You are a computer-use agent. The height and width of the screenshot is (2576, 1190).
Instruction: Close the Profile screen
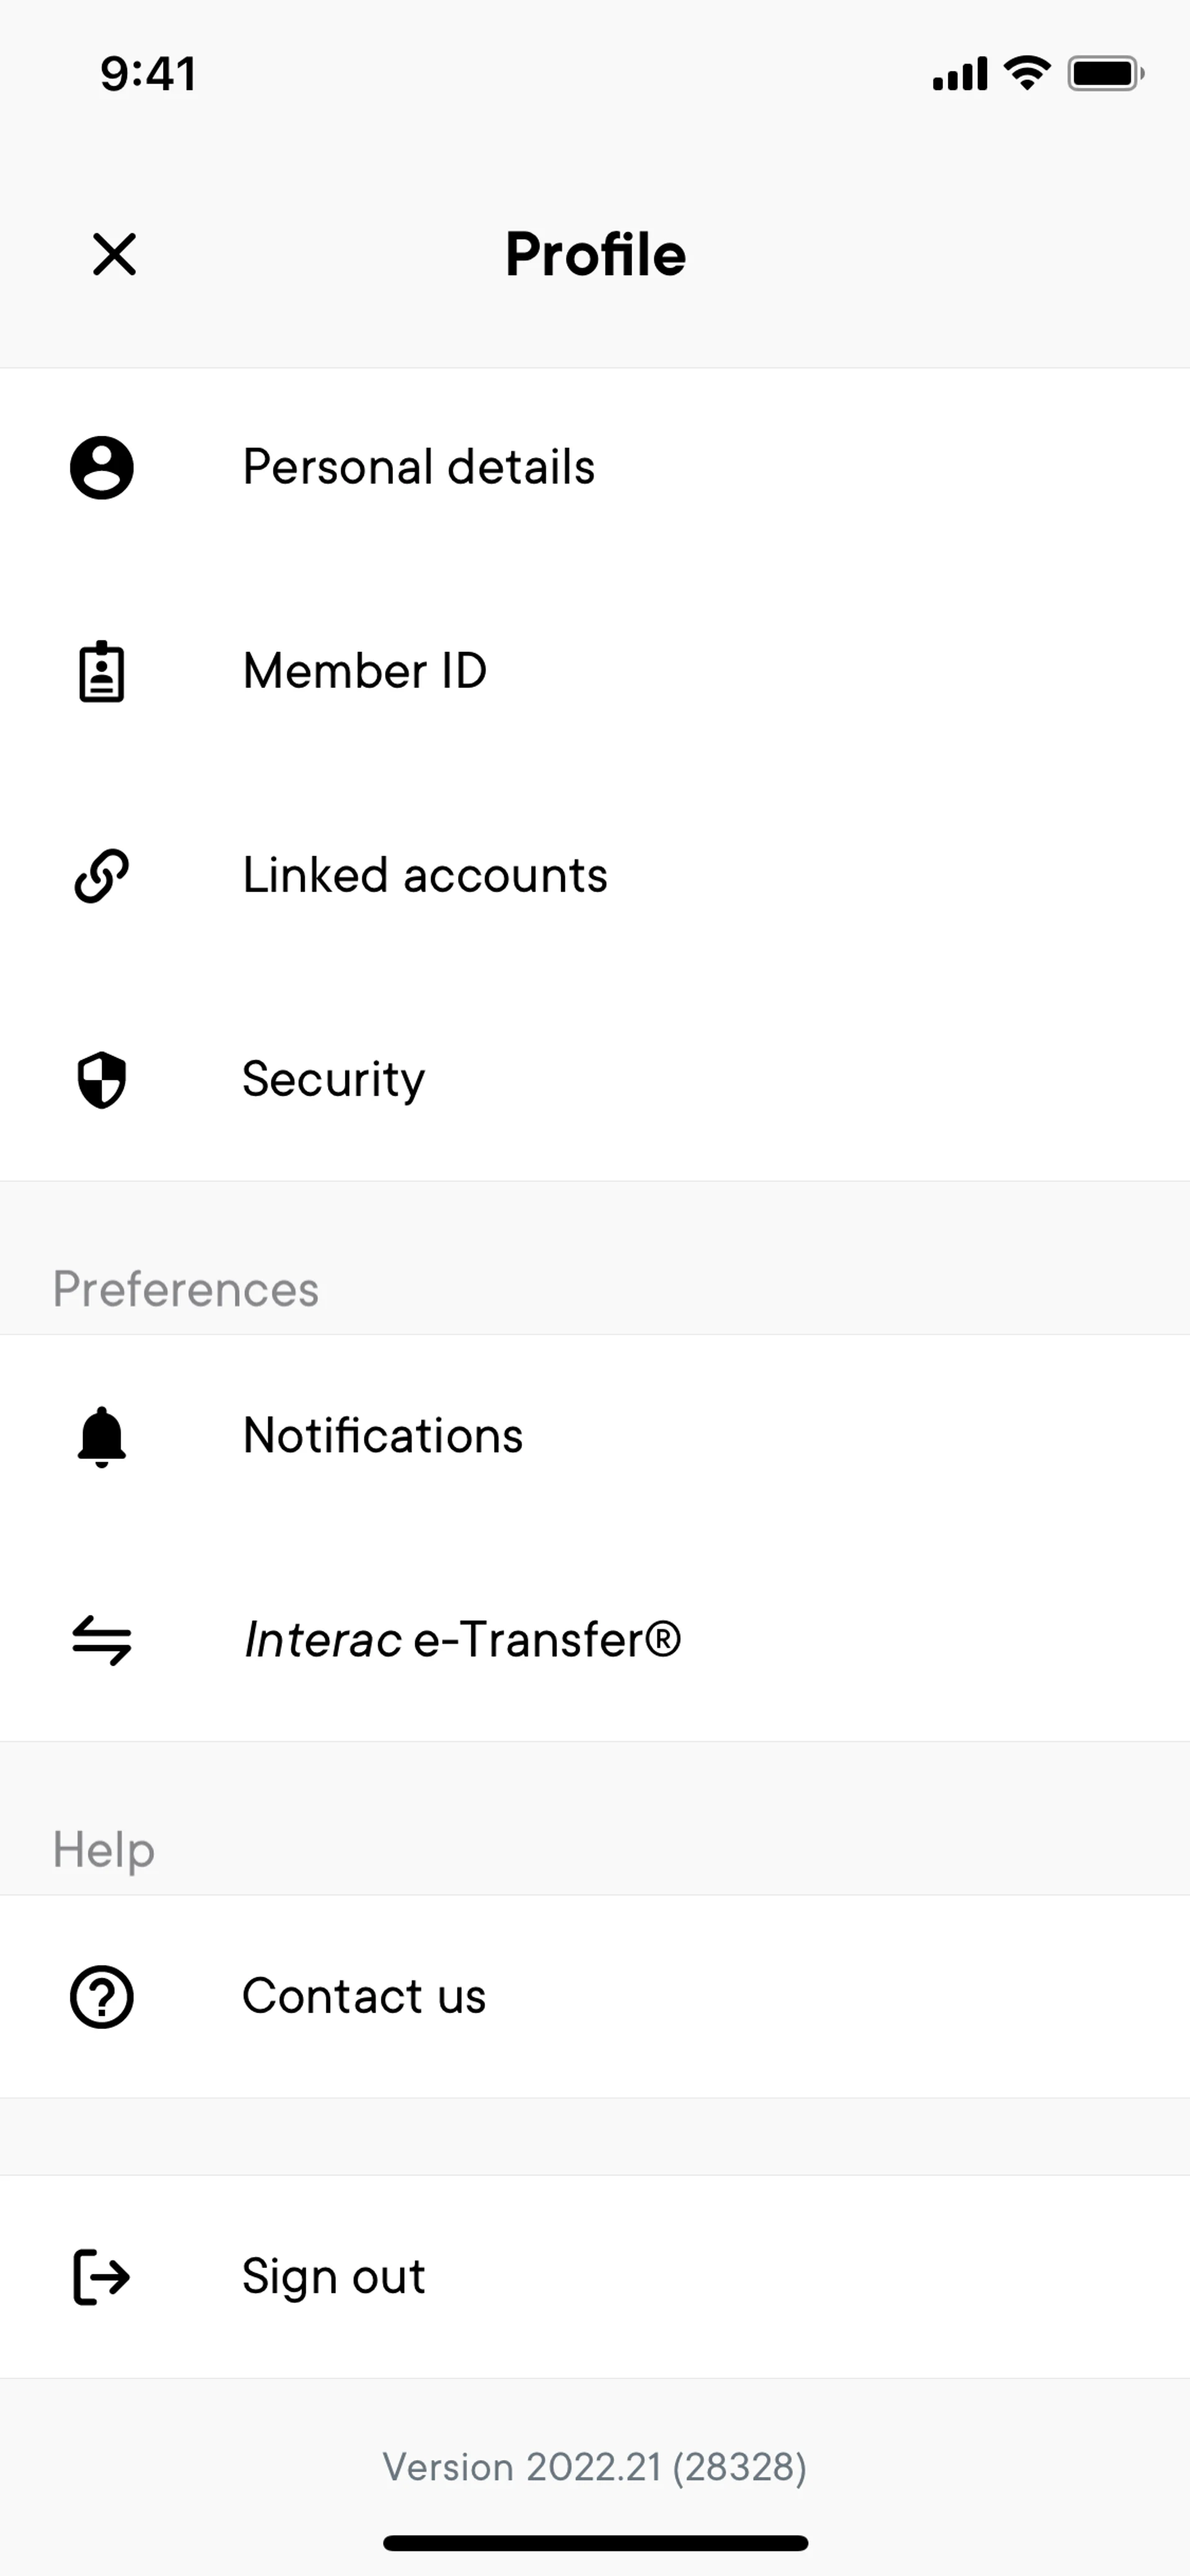pos(114,254)
